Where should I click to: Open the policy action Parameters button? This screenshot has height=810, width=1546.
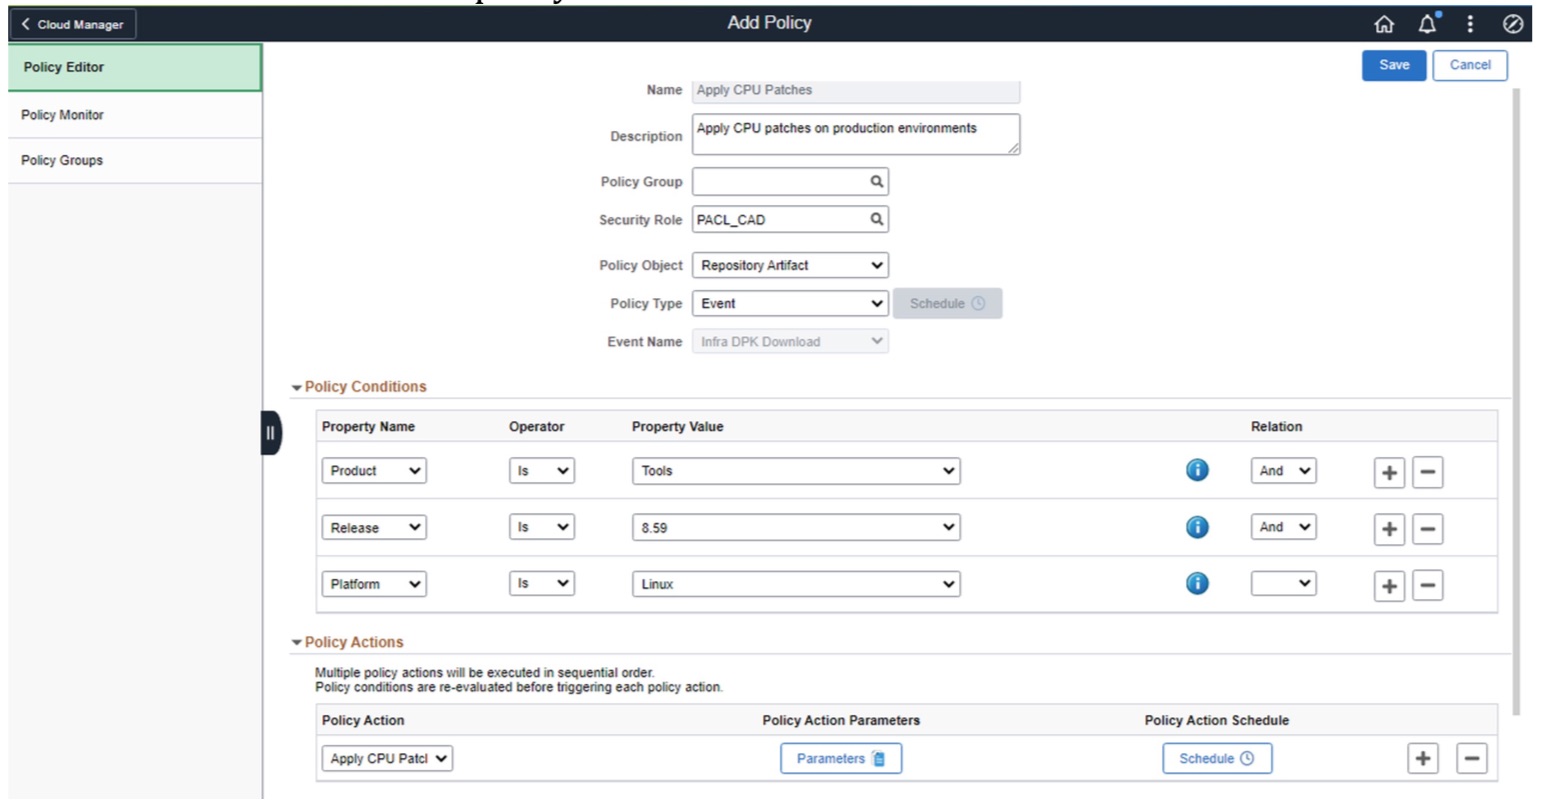[840, 759]
